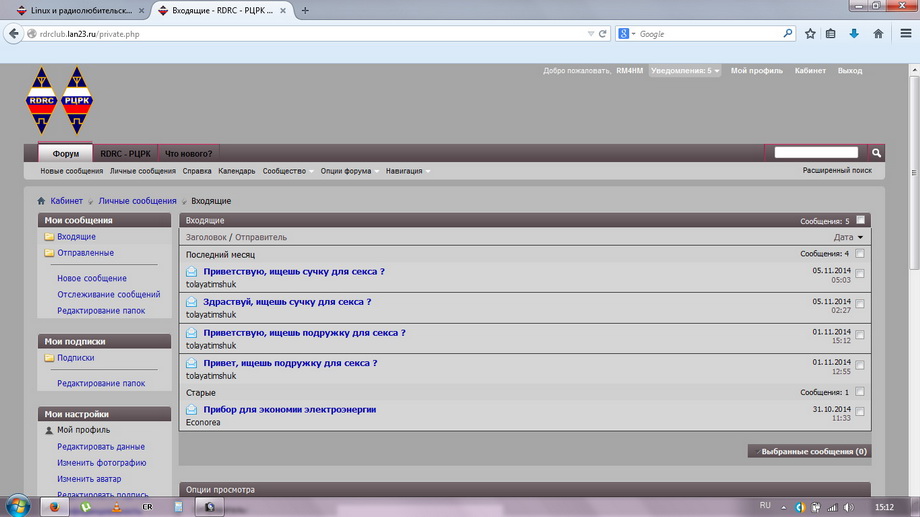Switch to the Что нового? tab
This screenshot has height=517, width=920.
point(188,153)
